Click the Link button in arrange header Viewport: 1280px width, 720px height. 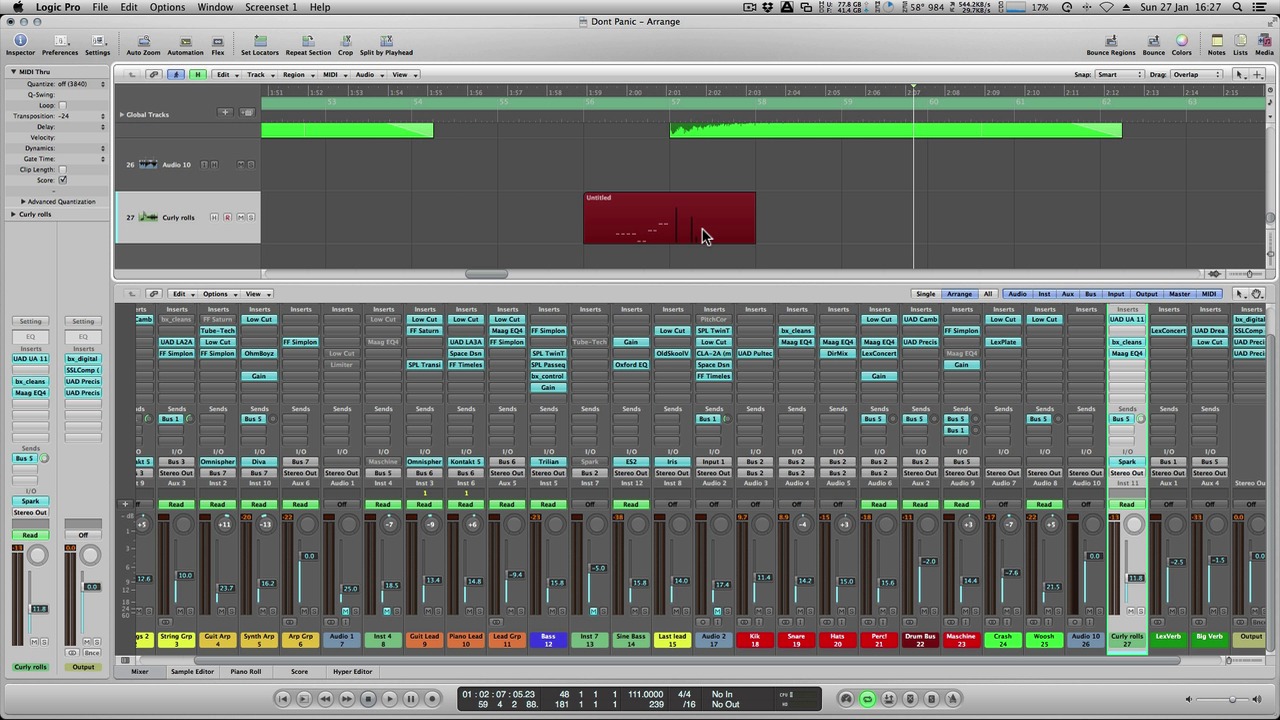click(154, 74)
